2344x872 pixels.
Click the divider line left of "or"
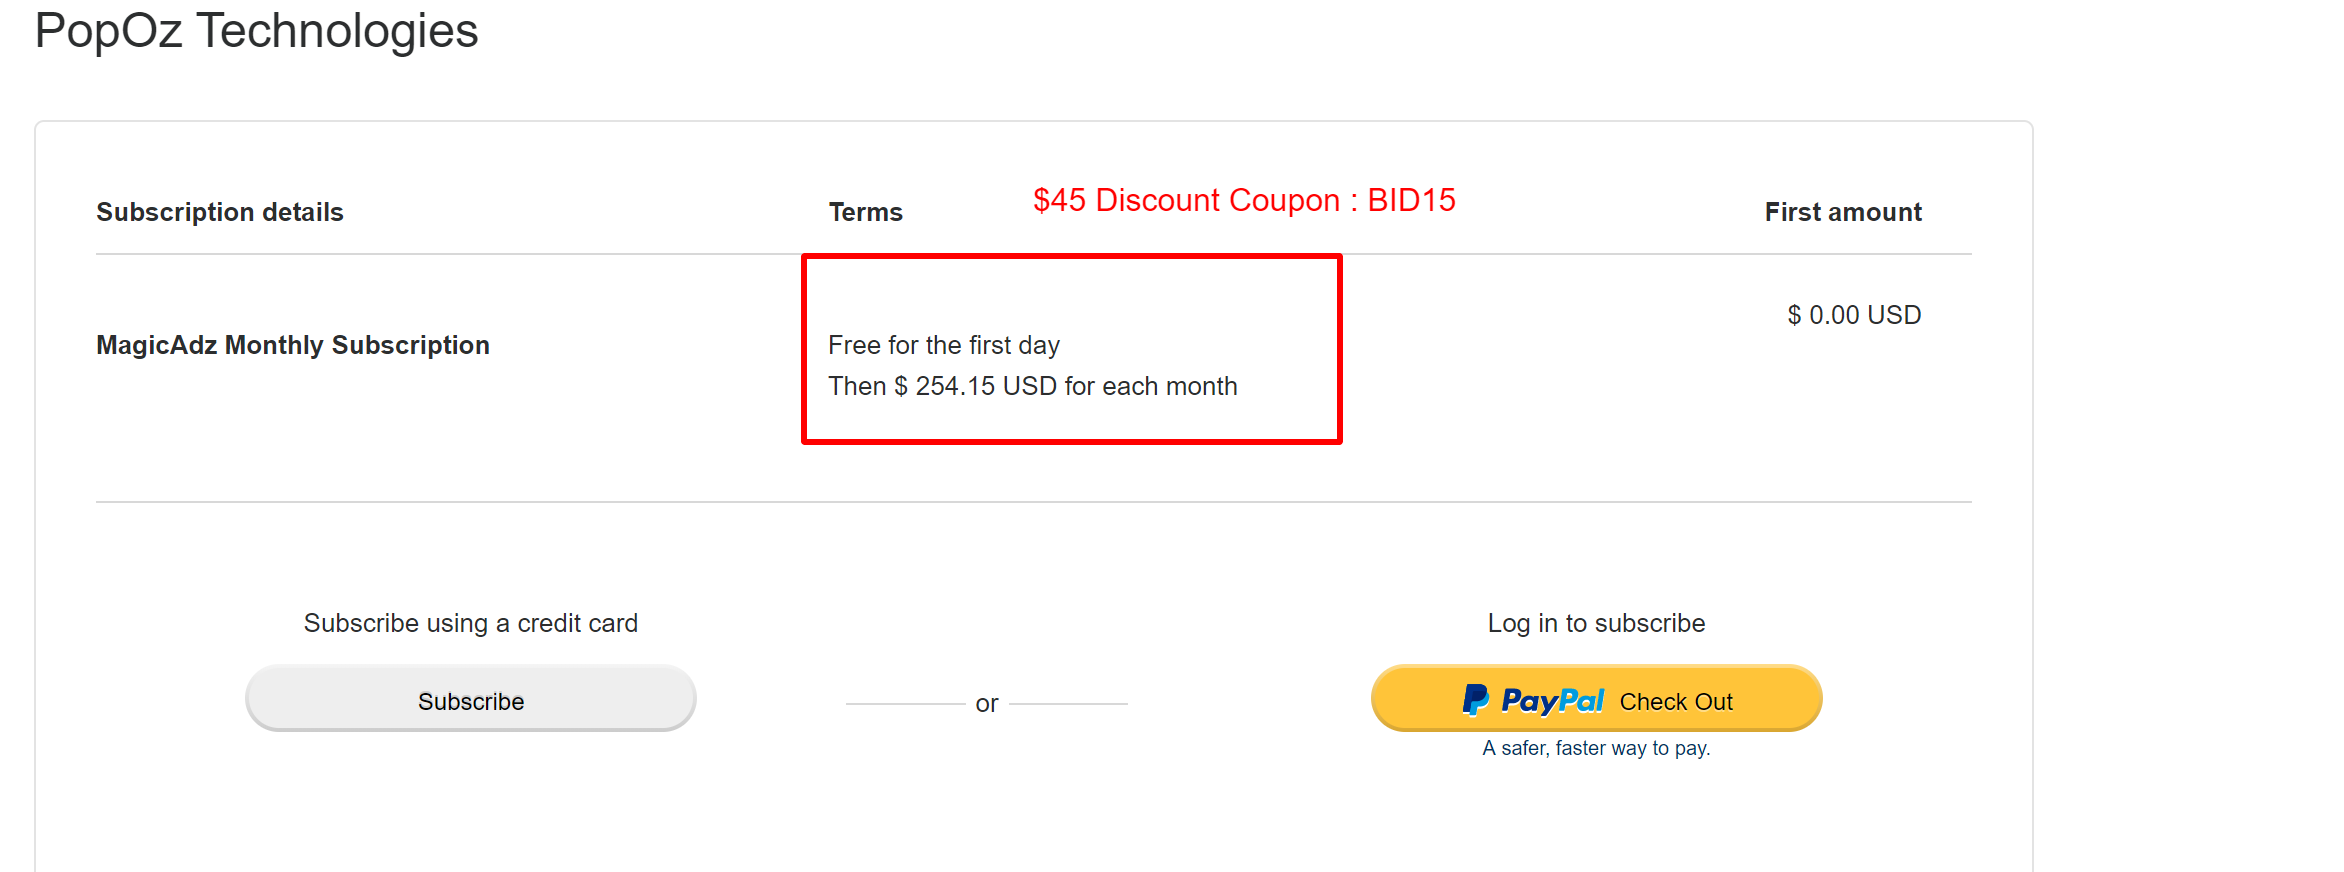(x=905, y=704)
